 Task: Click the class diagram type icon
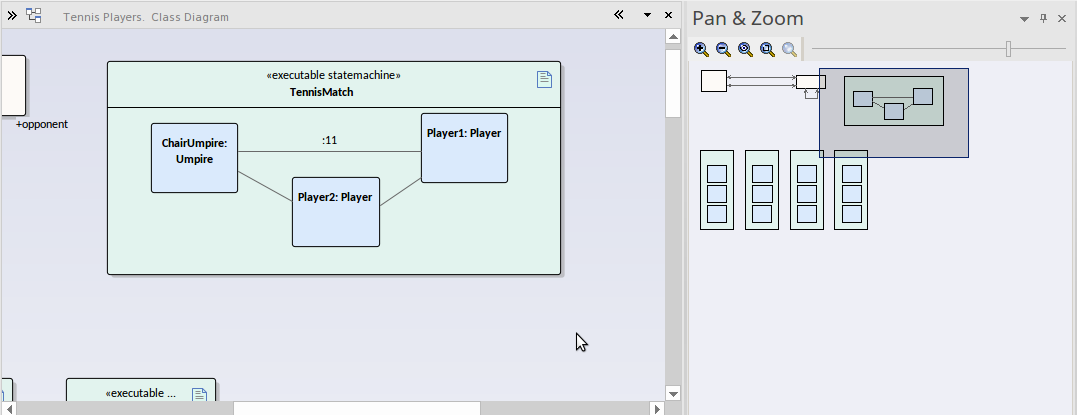click(x=34, y=16)
